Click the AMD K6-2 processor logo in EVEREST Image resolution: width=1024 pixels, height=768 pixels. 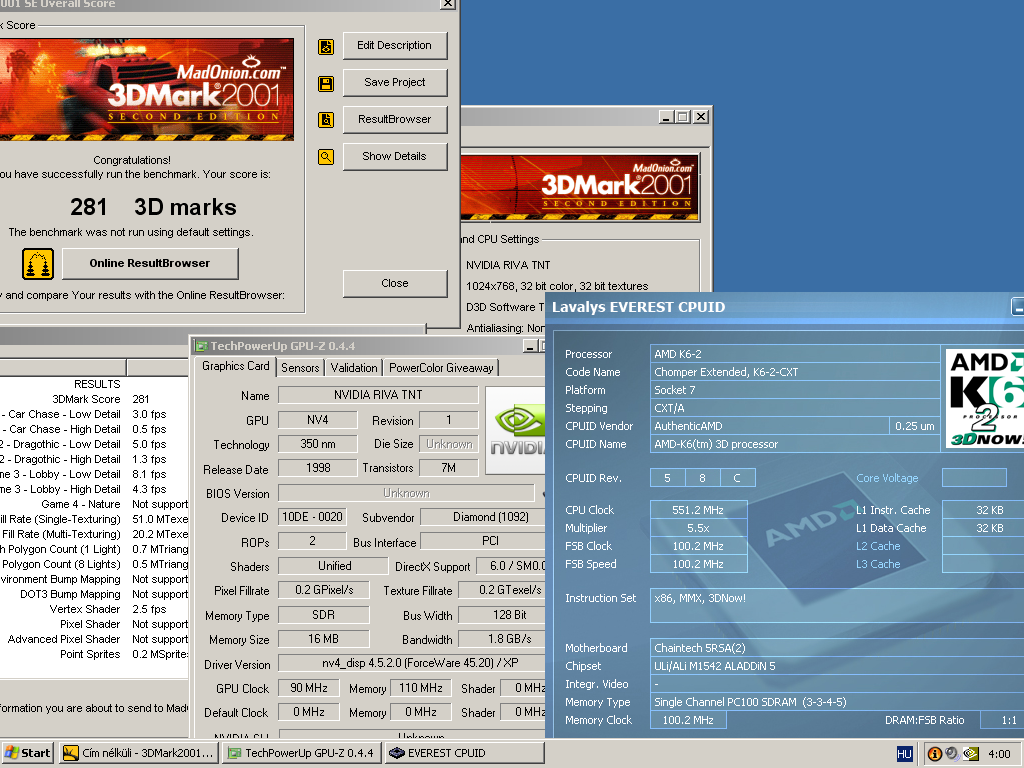pos(985,398)
